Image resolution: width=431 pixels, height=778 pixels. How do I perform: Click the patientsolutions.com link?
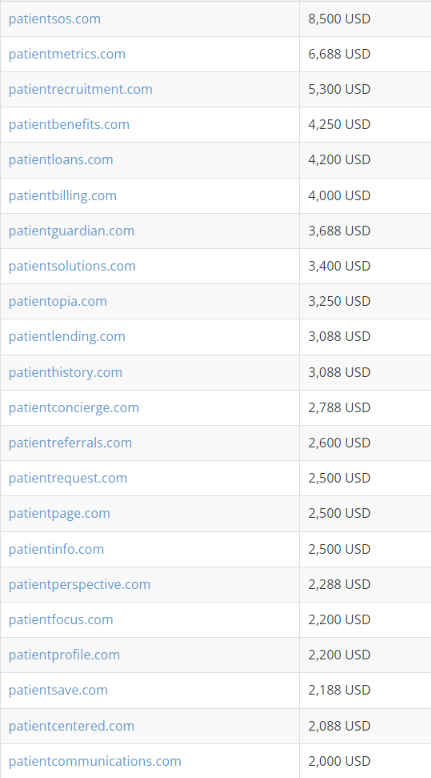(72, 266)
